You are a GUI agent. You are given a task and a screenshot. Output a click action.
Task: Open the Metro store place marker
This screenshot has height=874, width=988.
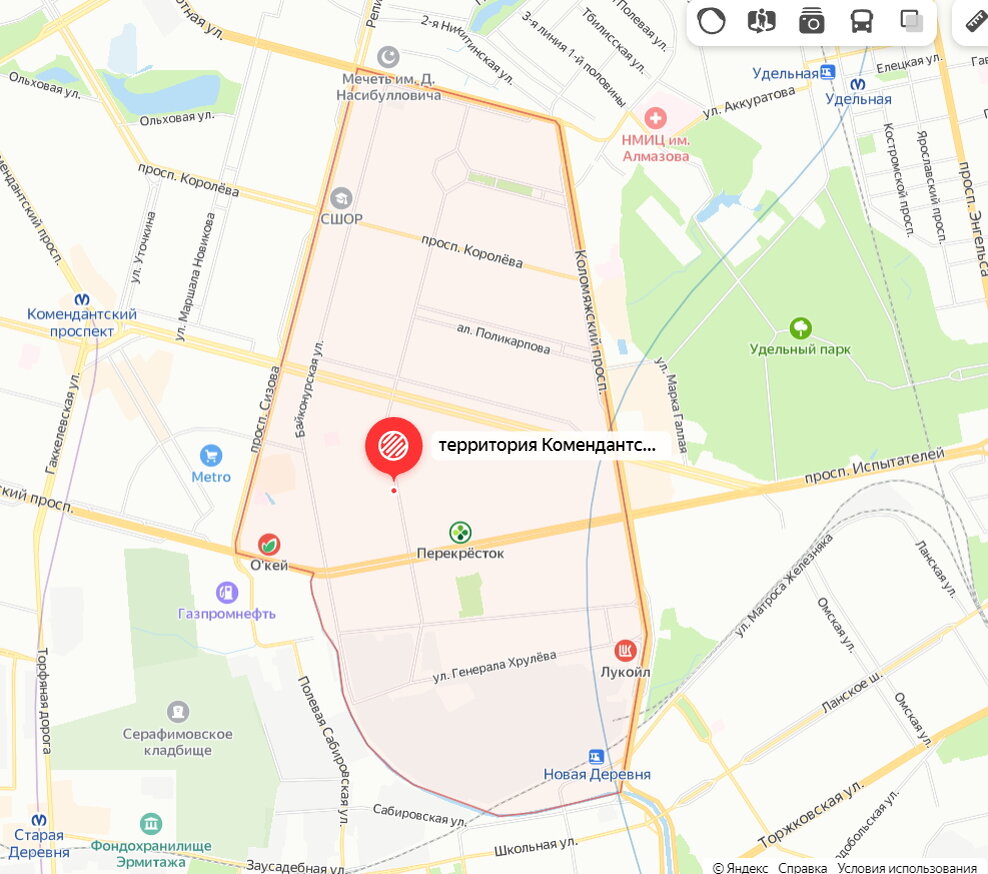click(210, 456)
